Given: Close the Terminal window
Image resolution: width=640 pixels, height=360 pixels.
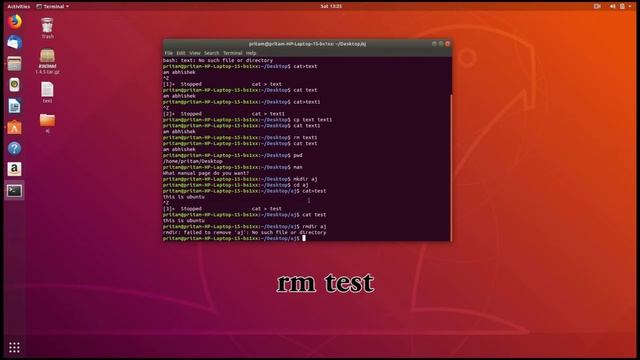Looking at the screenshot, I should 447,44.
